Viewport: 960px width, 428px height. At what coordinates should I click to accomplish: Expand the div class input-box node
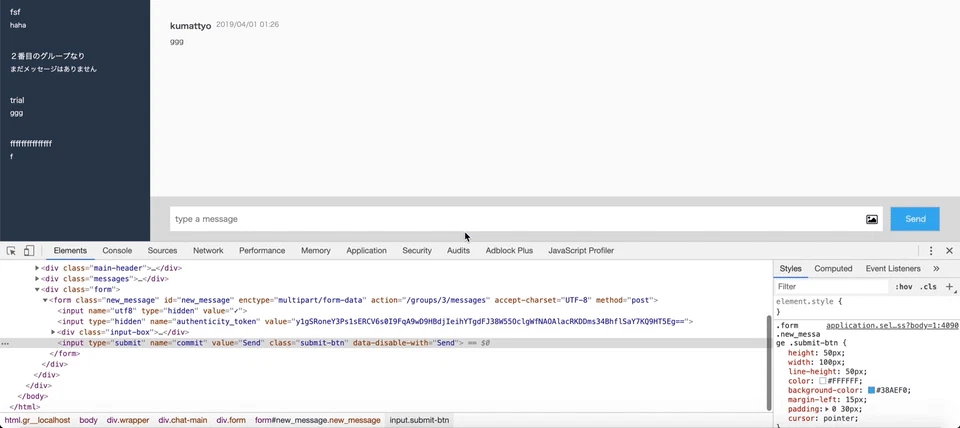[53, 332]
